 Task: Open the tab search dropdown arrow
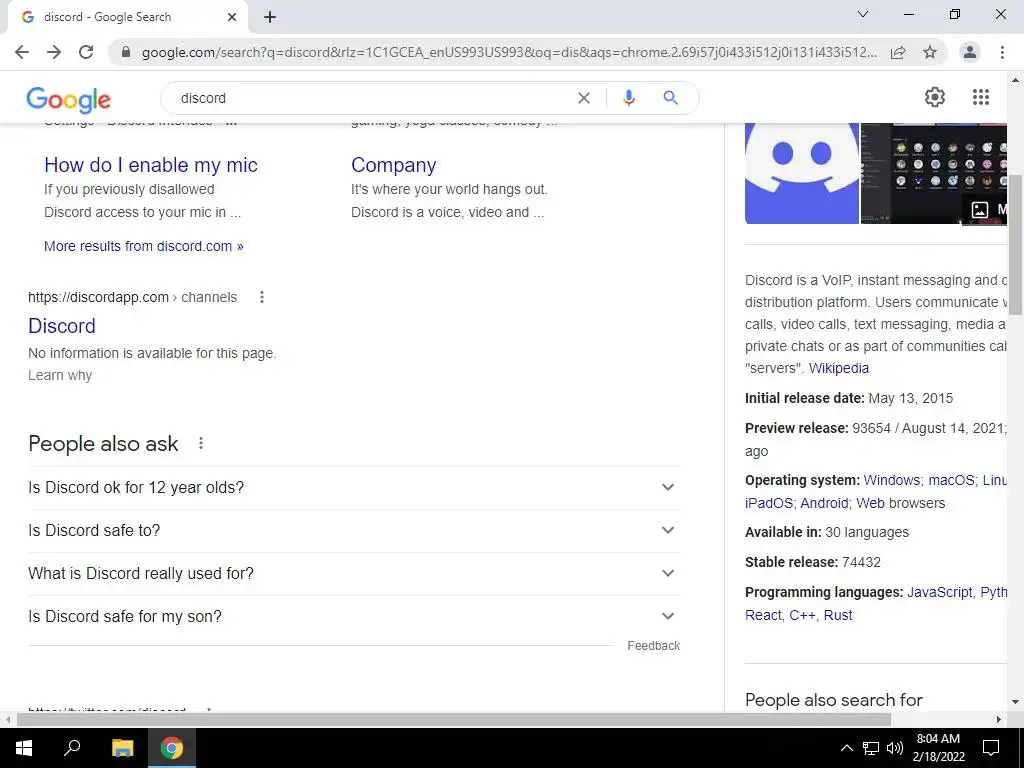[x=863, y=14]
